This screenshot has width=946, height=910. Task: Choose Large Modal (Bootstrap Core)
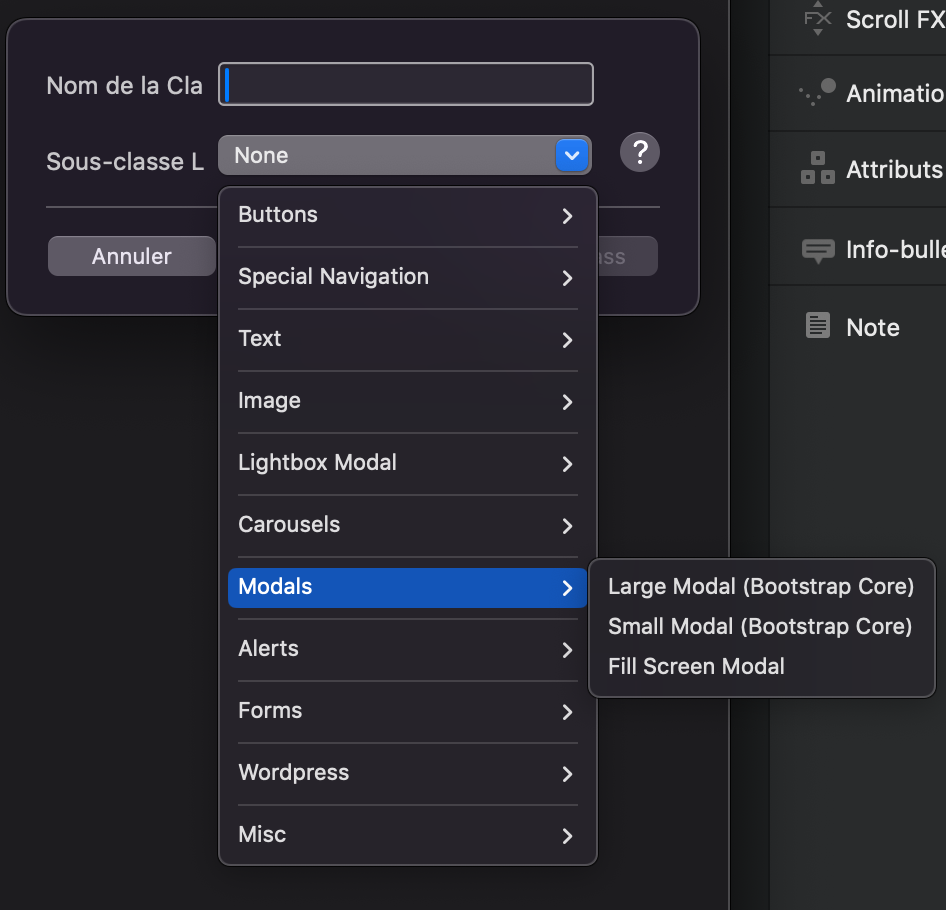(760, 587)
